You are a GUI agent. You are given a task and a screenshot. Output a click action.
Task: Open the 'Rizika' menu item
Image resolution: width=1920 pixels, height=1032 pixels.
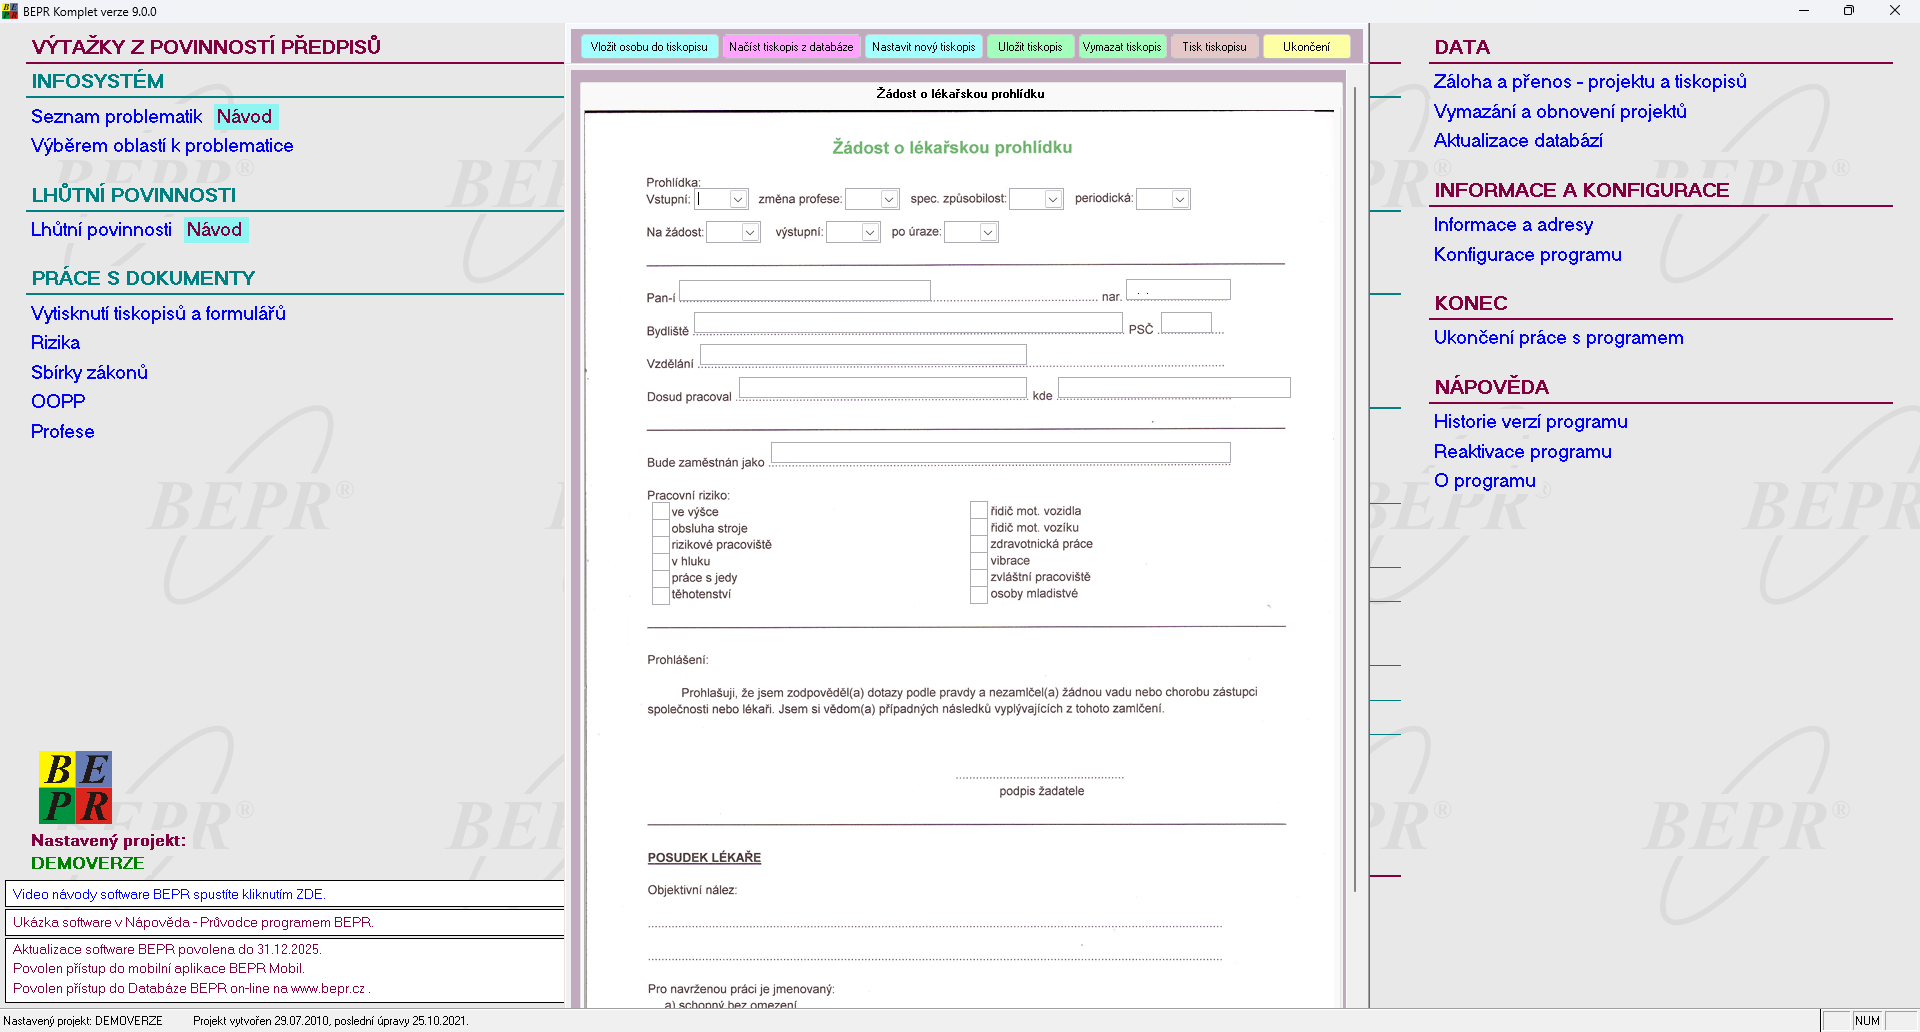[55, 343]
